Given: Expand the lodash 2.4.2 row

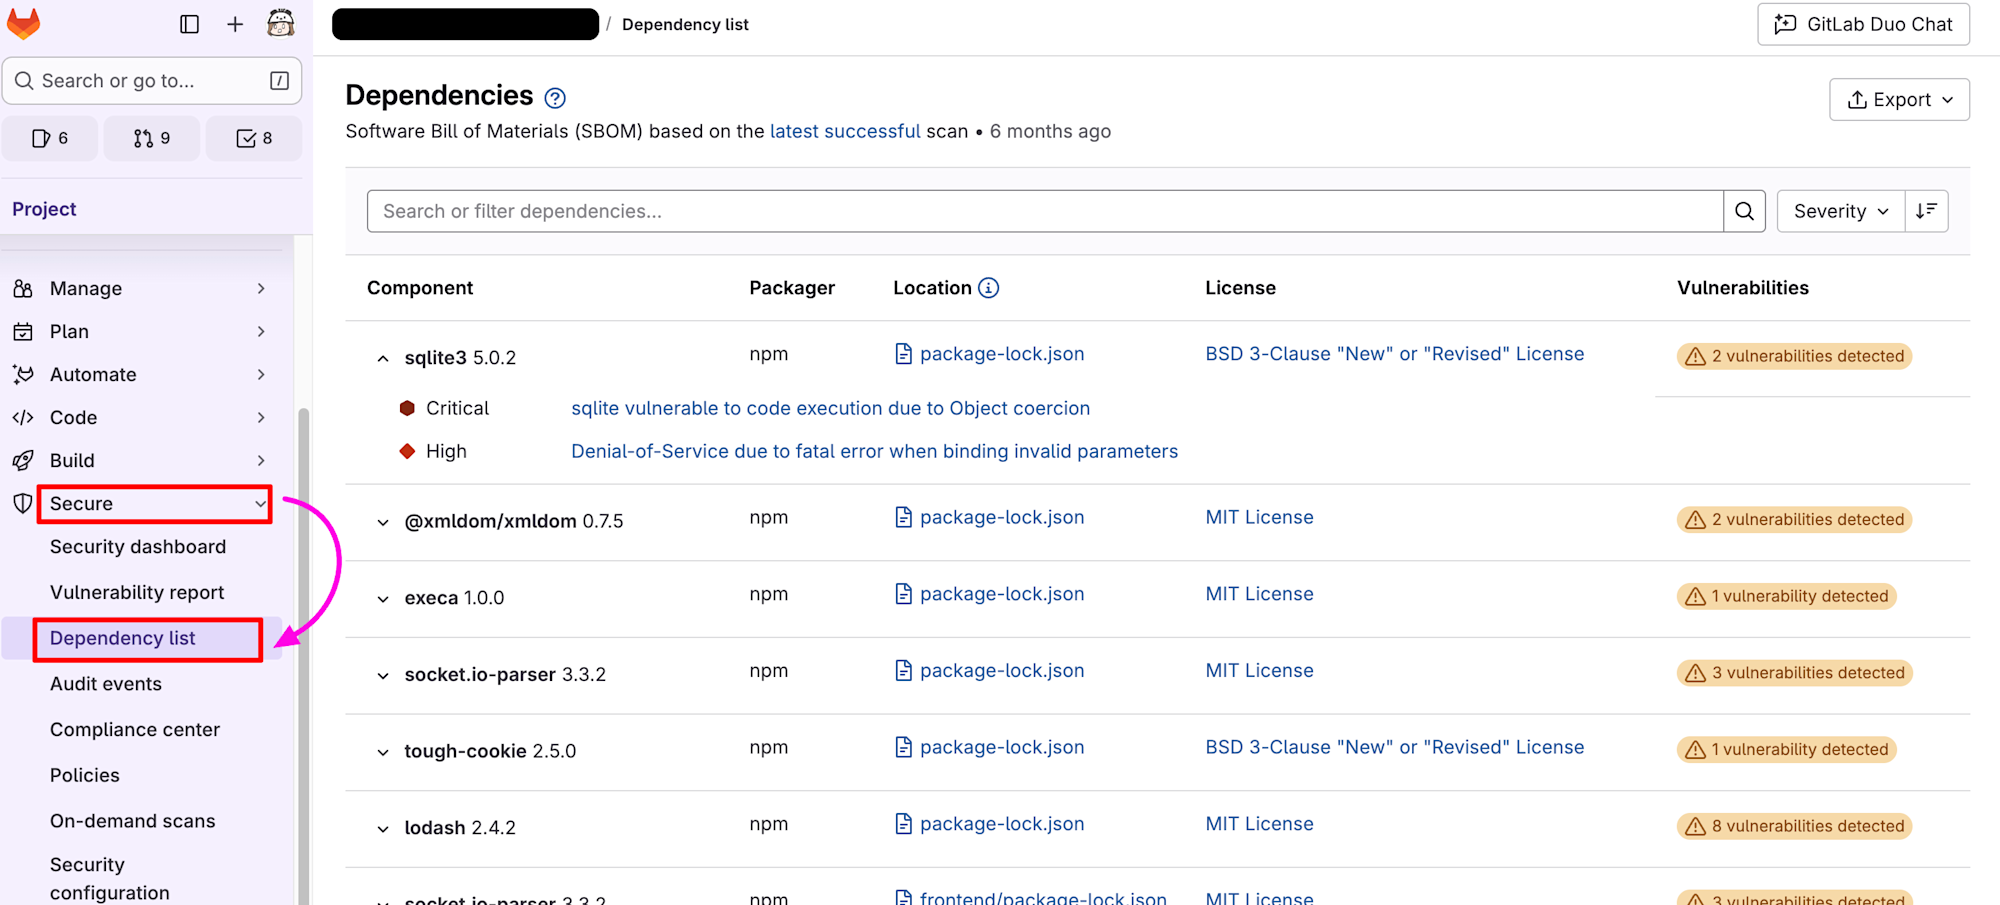Looking at the screenshot, I should [383, 828].
